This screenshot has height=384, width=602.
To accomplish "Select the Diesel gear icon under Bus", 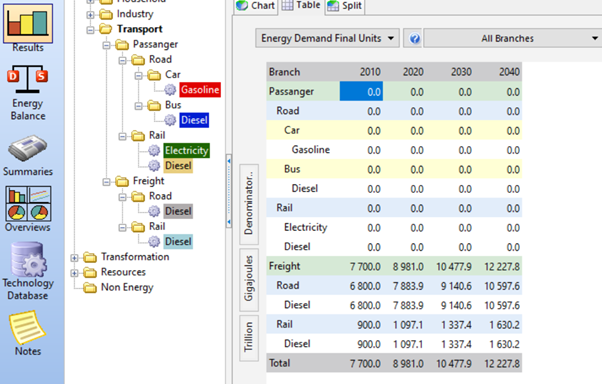I will pyautogui.click(x=170, y=120).
